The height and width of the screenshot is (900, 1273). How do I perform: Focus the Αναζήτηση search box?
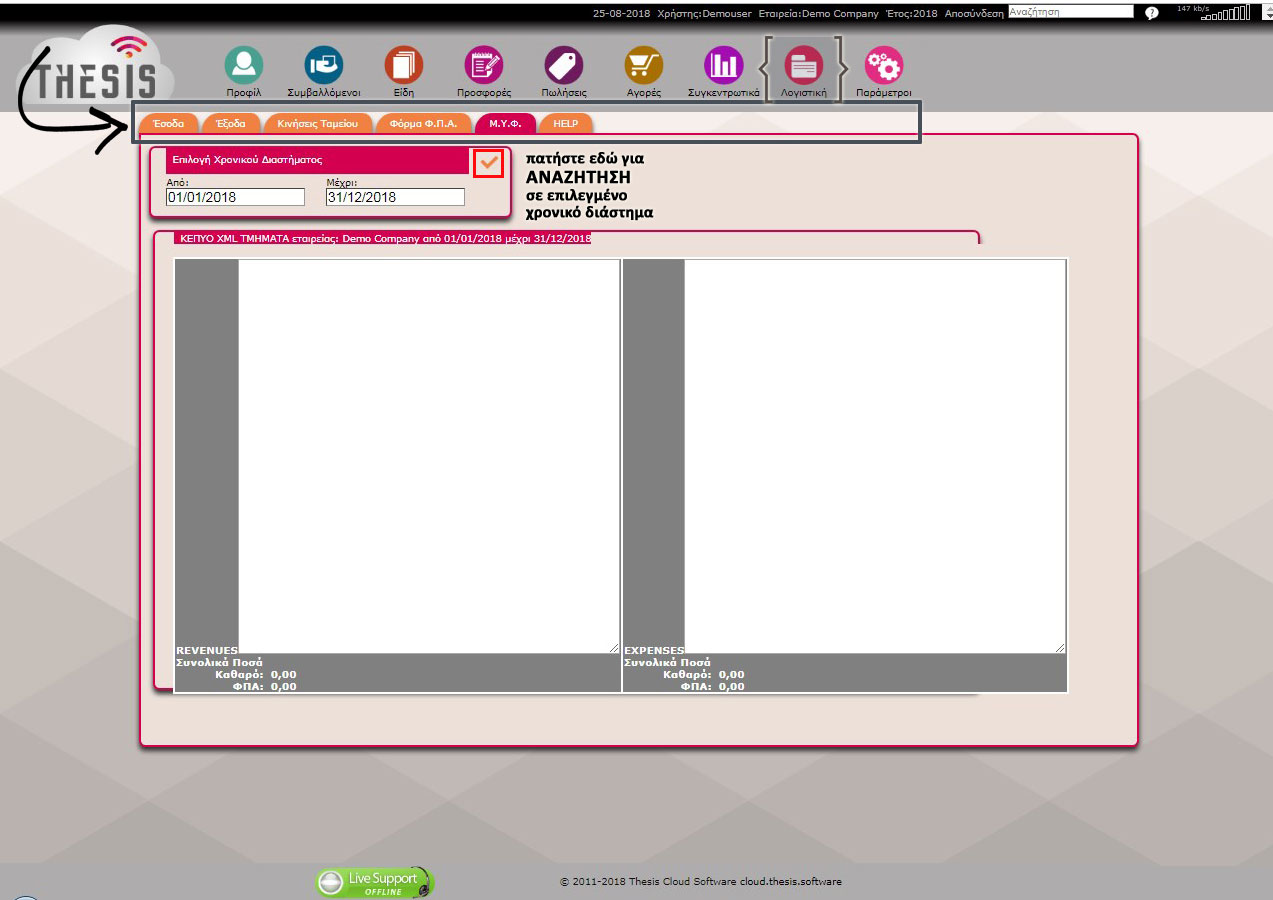click(1071, 12)
